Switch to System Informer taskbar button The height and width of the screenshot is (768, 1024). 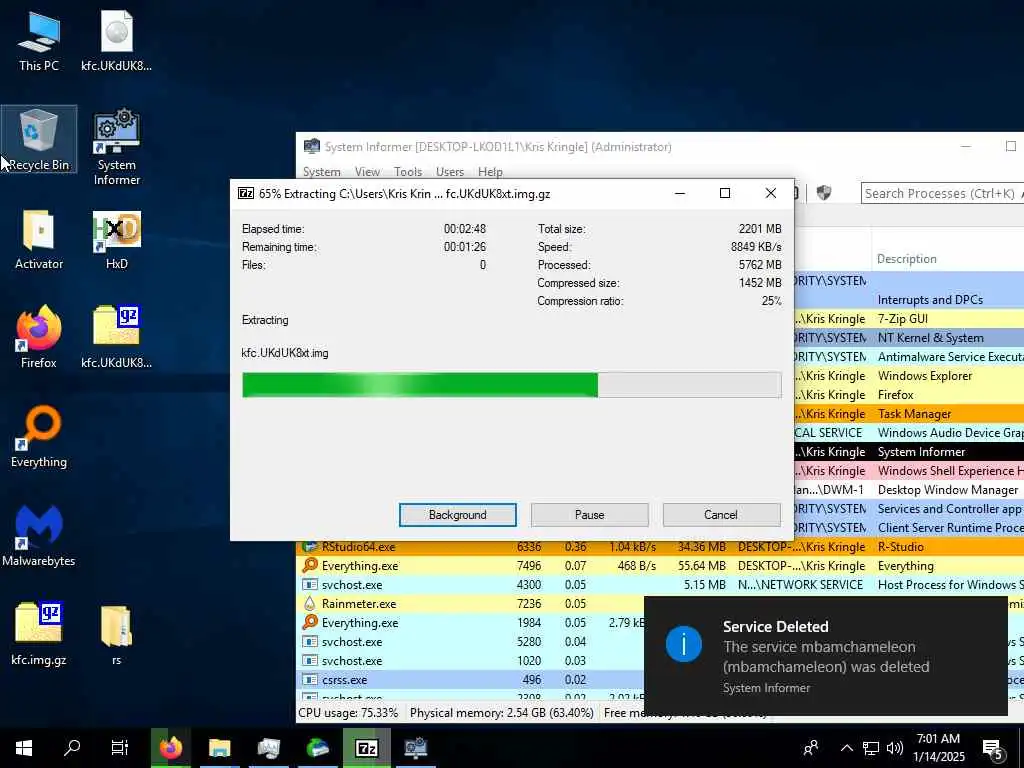tap(415, 748)
